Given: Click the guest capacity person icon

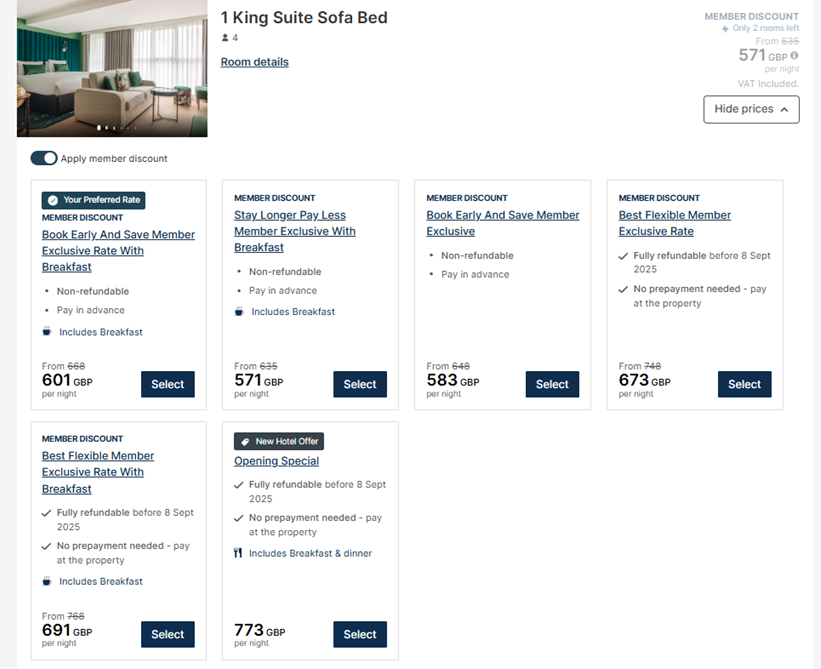Looking at the screenshot, I should 226,38.
